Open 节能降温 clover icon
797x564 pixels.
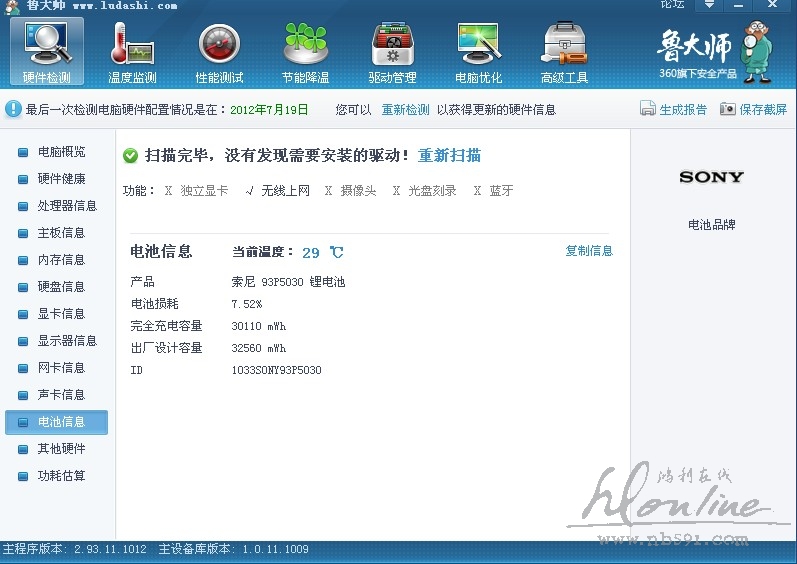[305, 51]
